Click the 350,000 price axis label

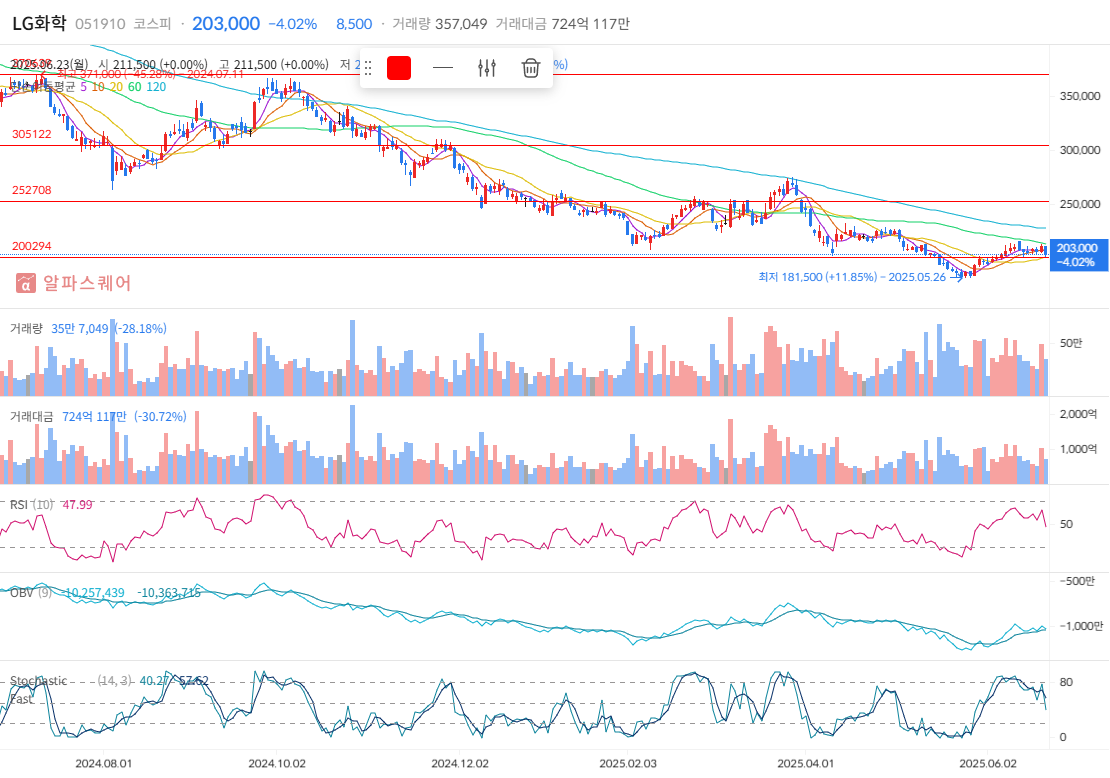coord(1080,96)
